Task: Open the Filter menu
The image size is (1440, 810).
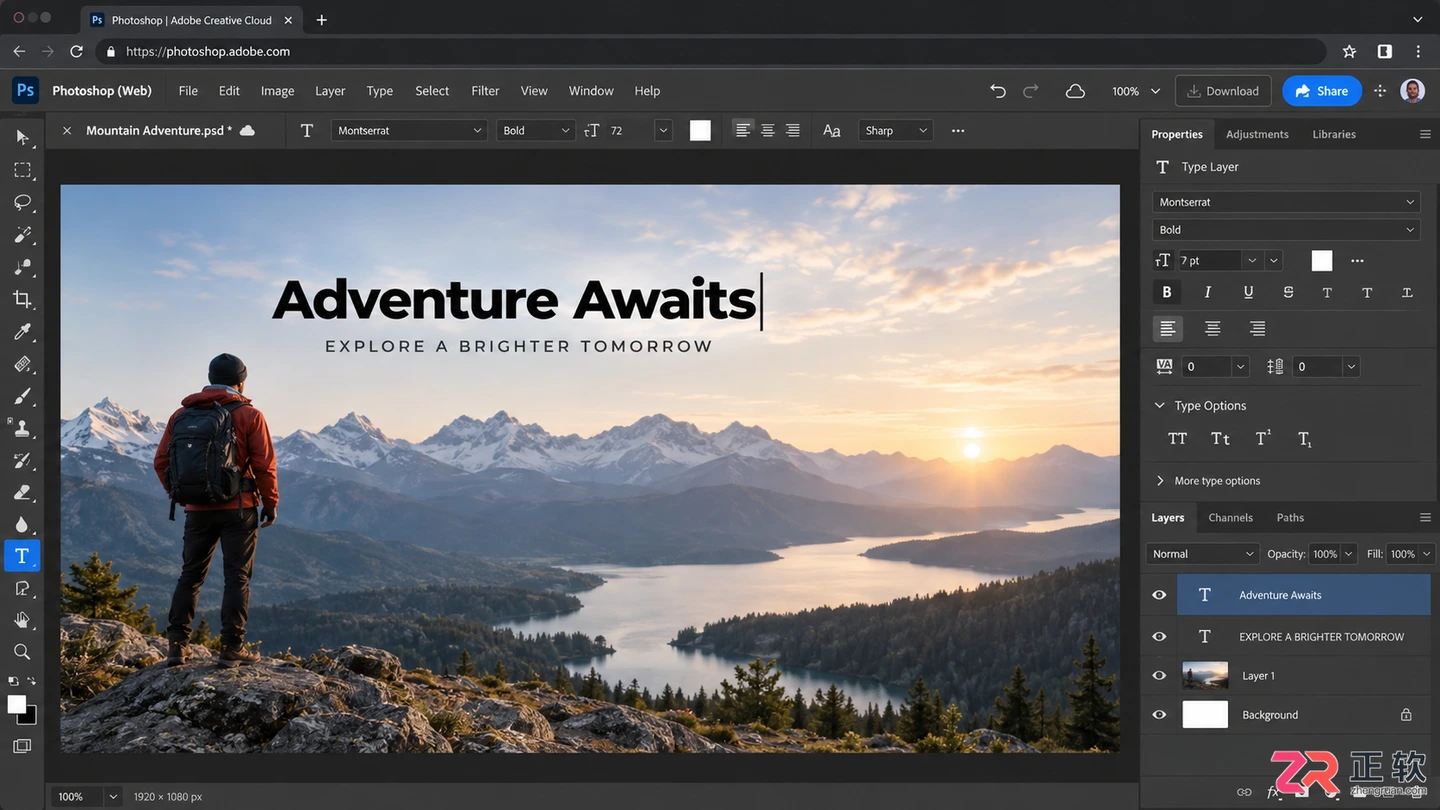Action: [485, 91]
